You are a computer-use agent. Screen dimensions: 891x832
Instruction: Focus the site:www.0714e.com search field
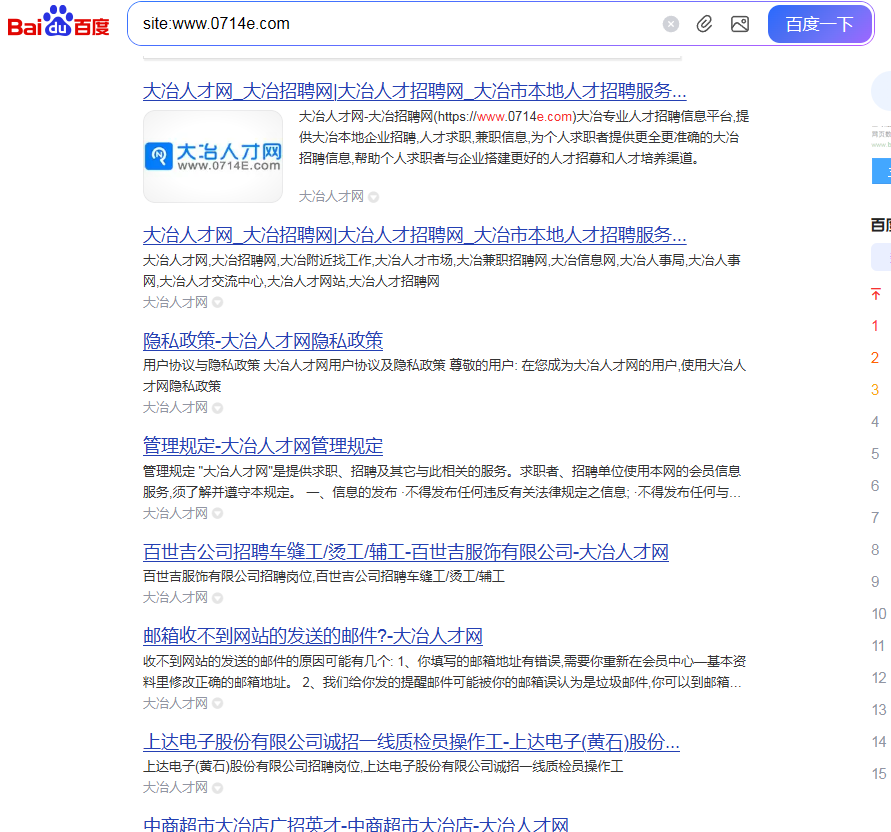point(398,24)
